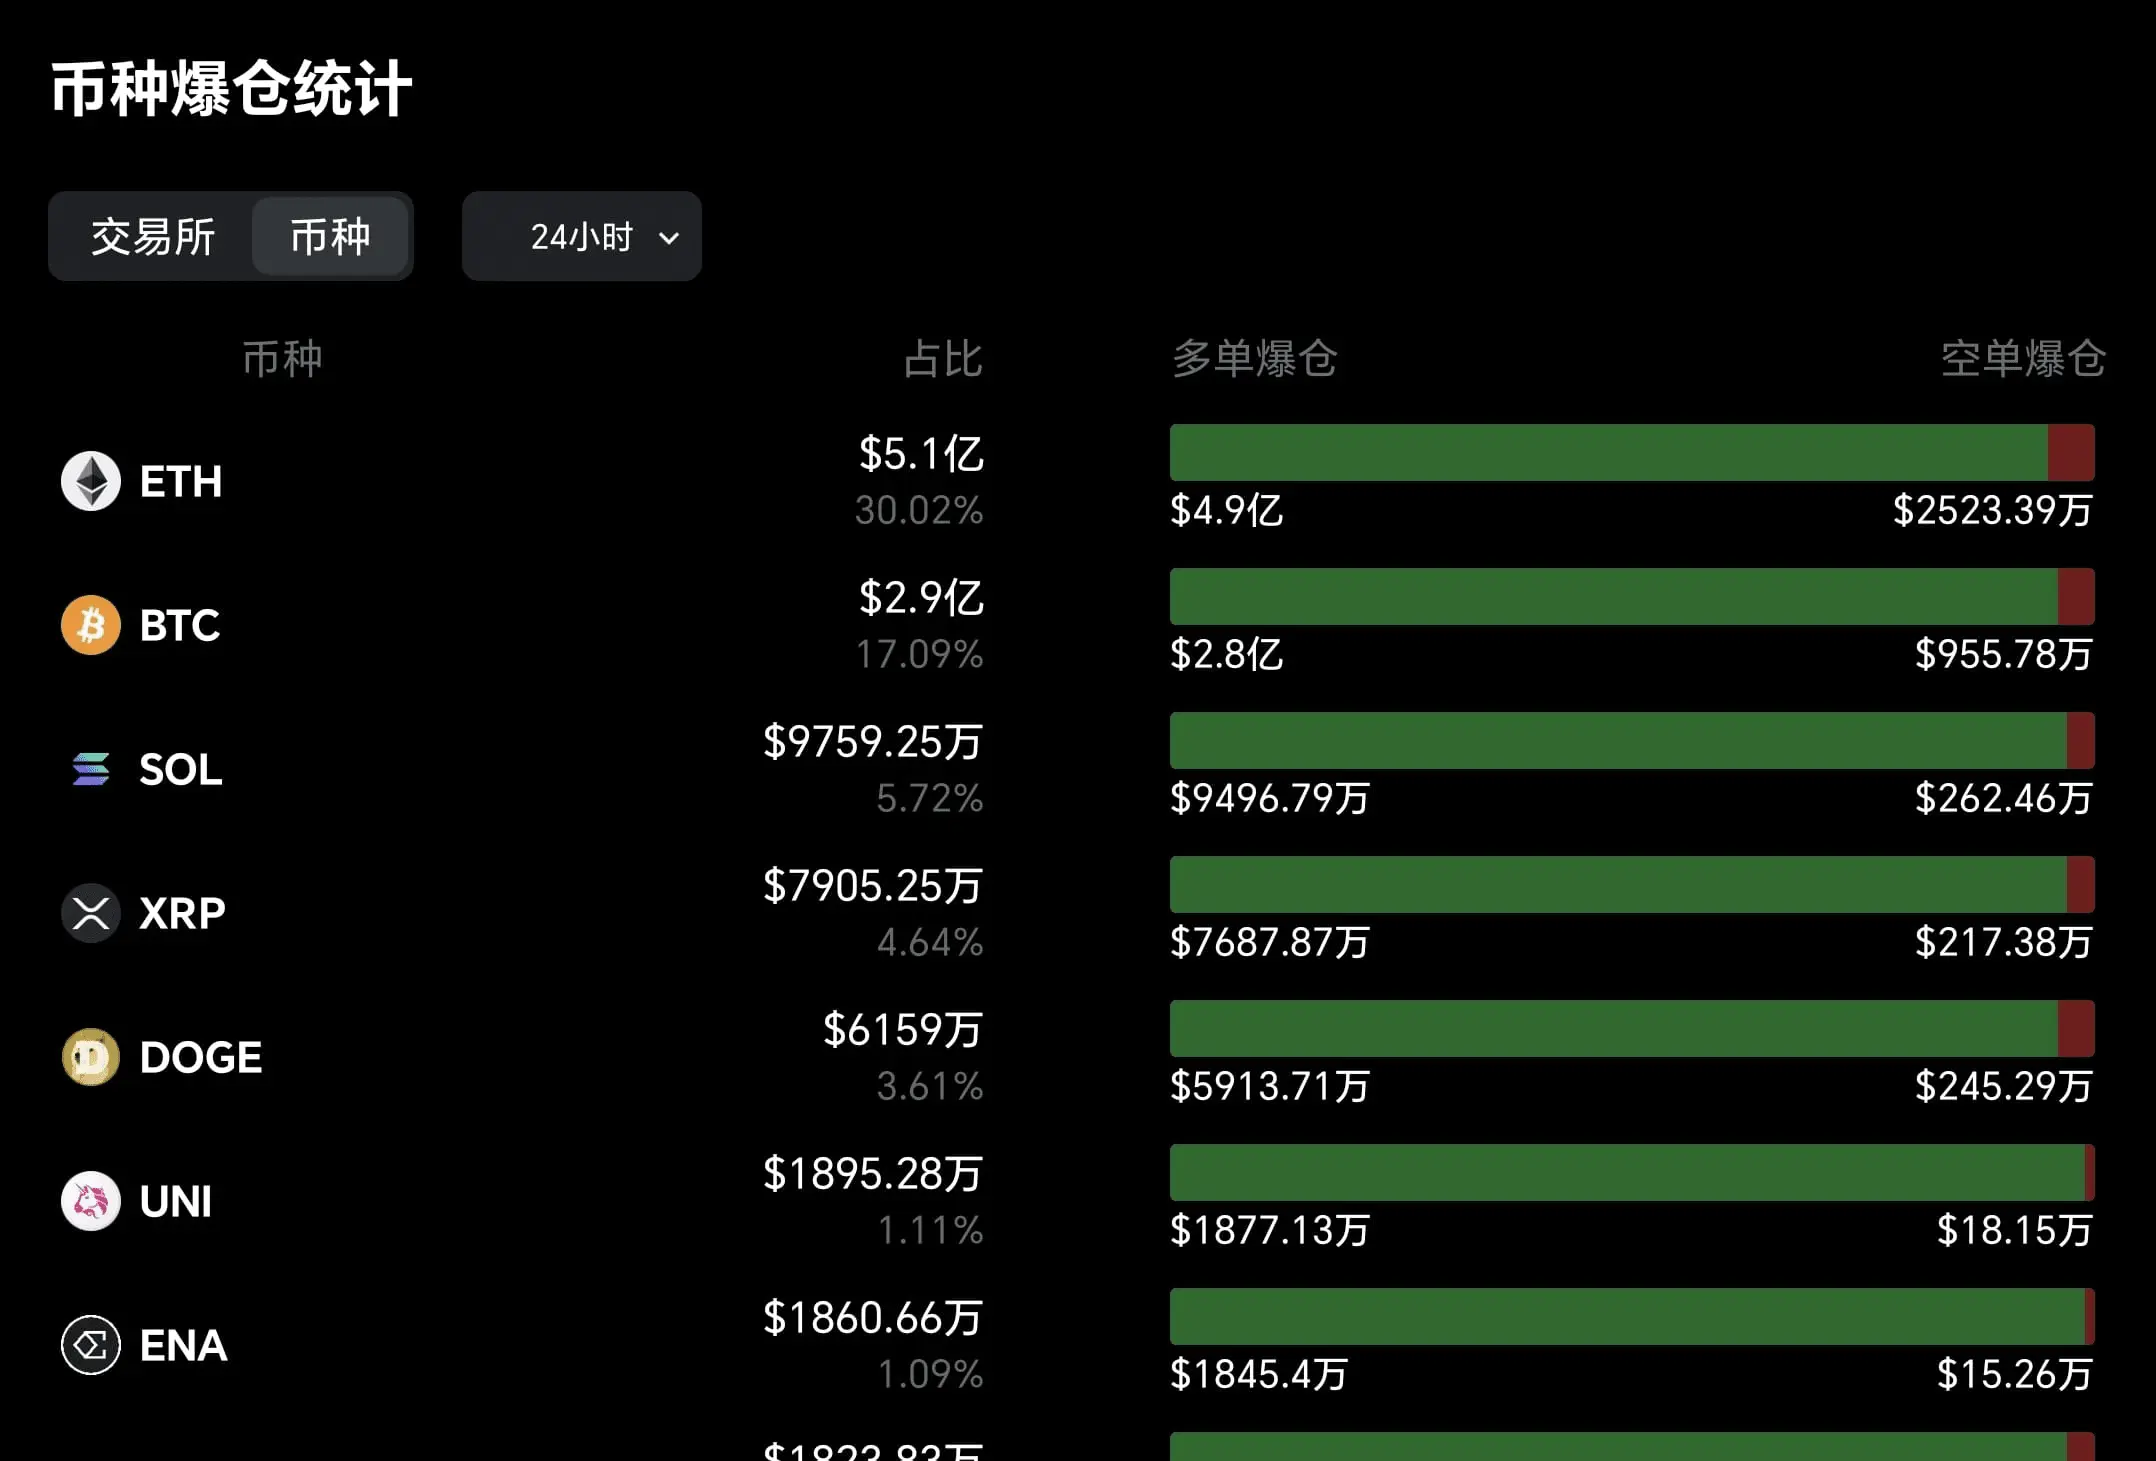Click the $1845.4万 ENA long amount
The image size is (2156, 1461).
[x=1259, y=1375]
